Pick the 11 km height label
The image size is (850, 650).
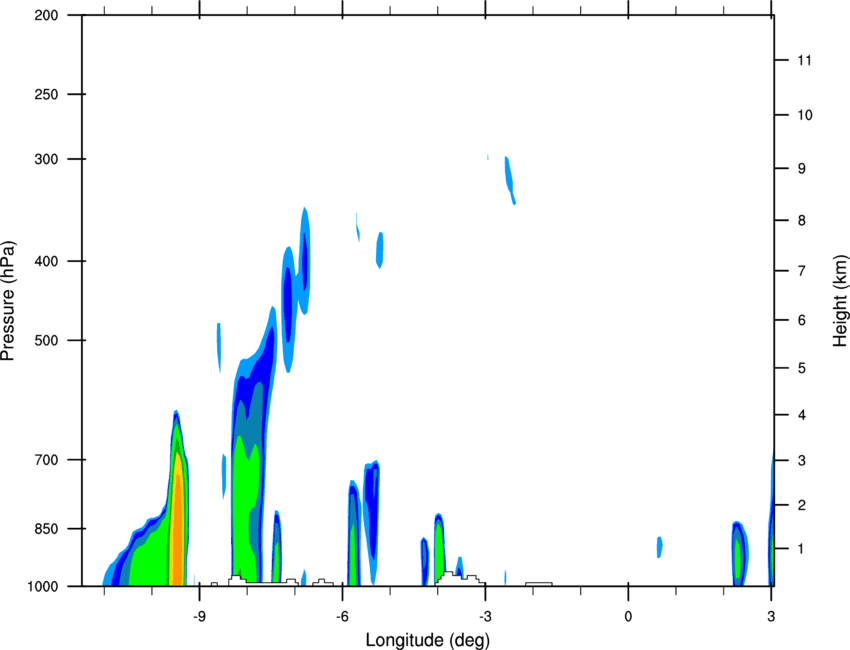click(805, 60)
